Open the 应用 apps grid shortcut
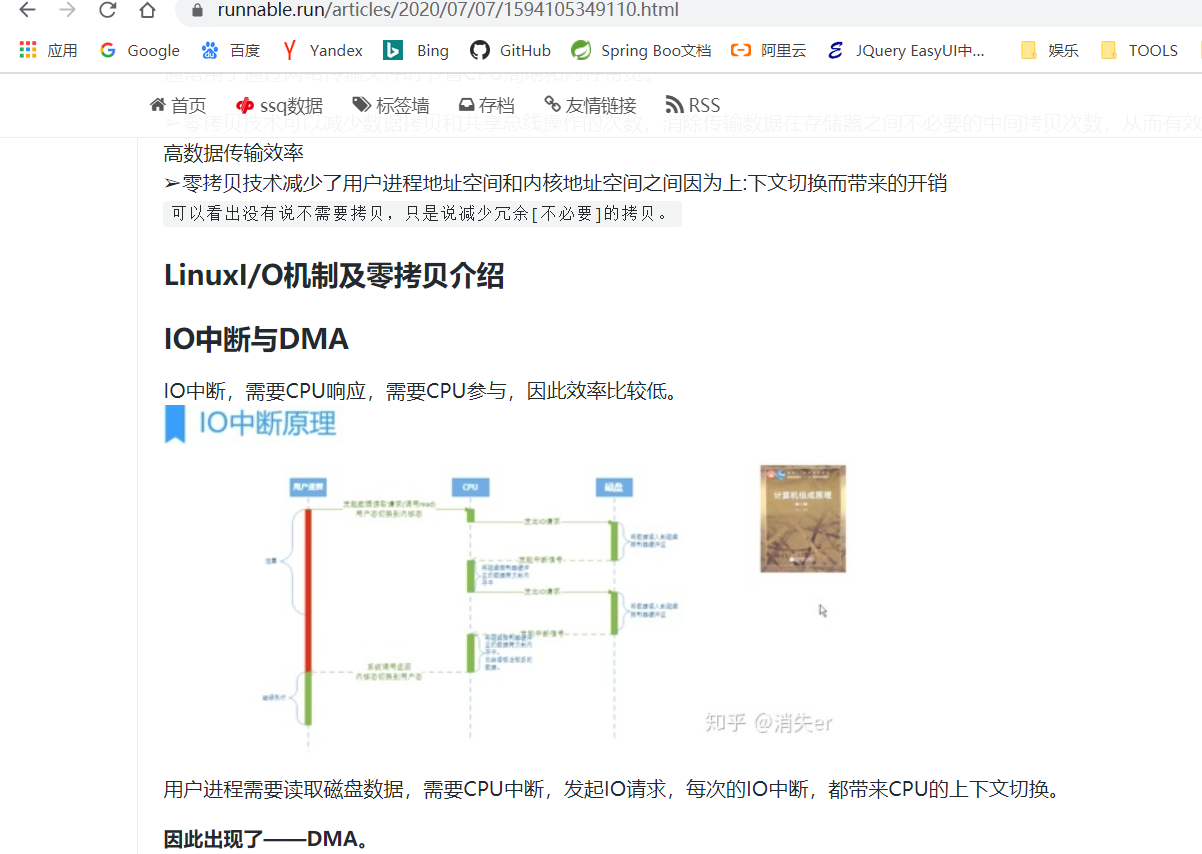The width and height of the screenshot is (1202, 854). tap(49, 50)
